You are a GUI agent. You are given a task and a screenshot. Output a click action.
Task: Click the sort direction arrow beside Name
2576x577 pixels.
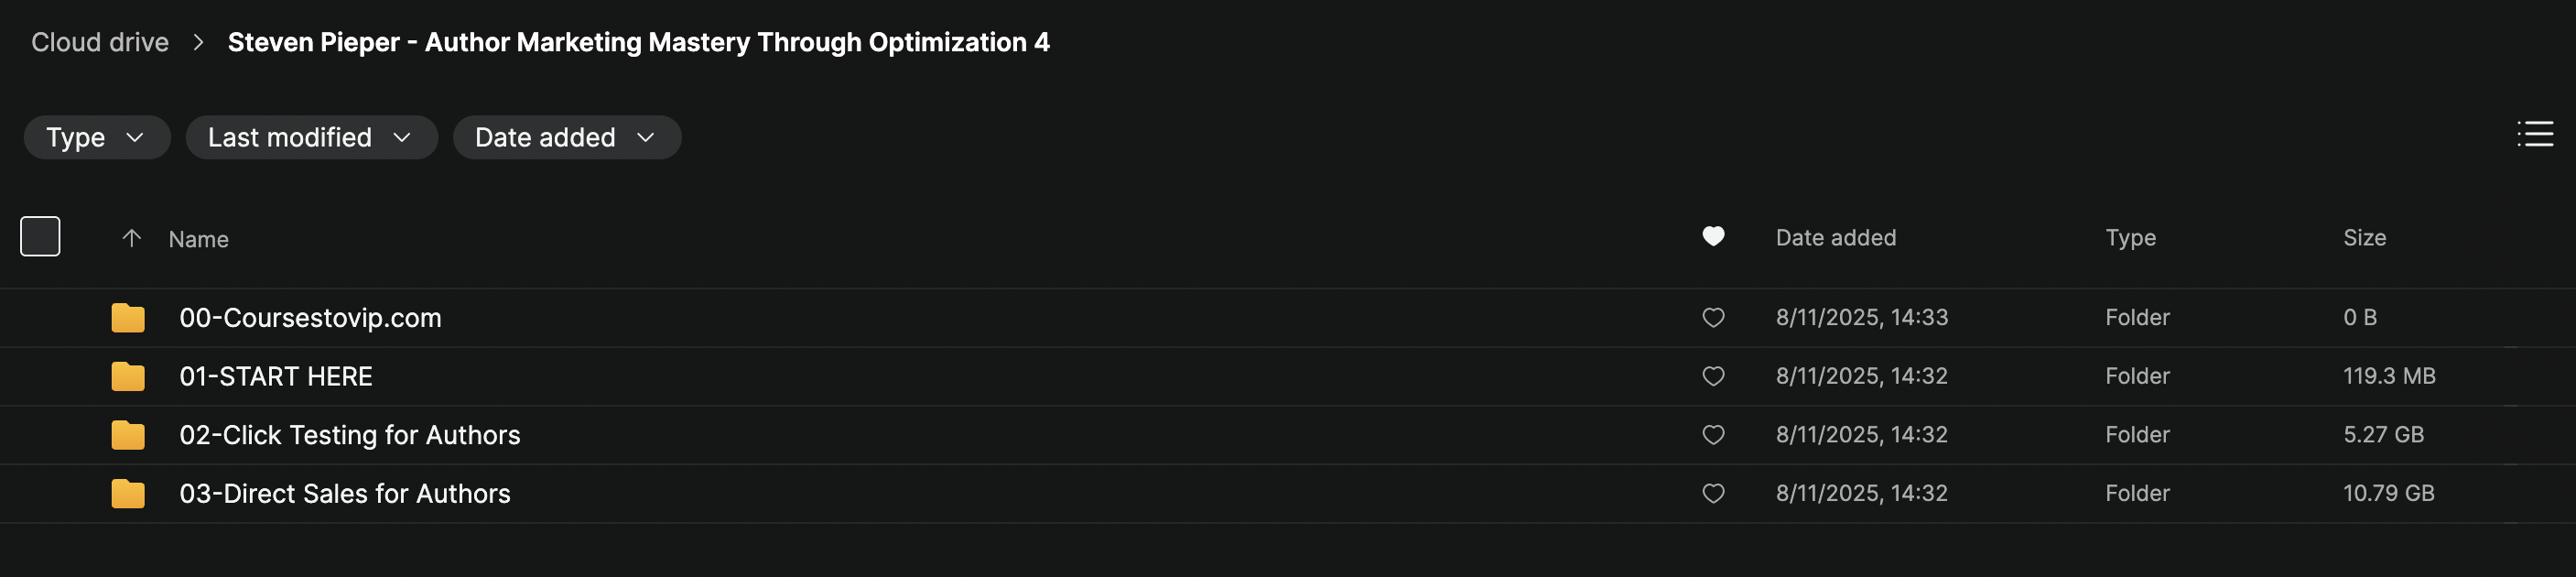click(x=131, y=238)
